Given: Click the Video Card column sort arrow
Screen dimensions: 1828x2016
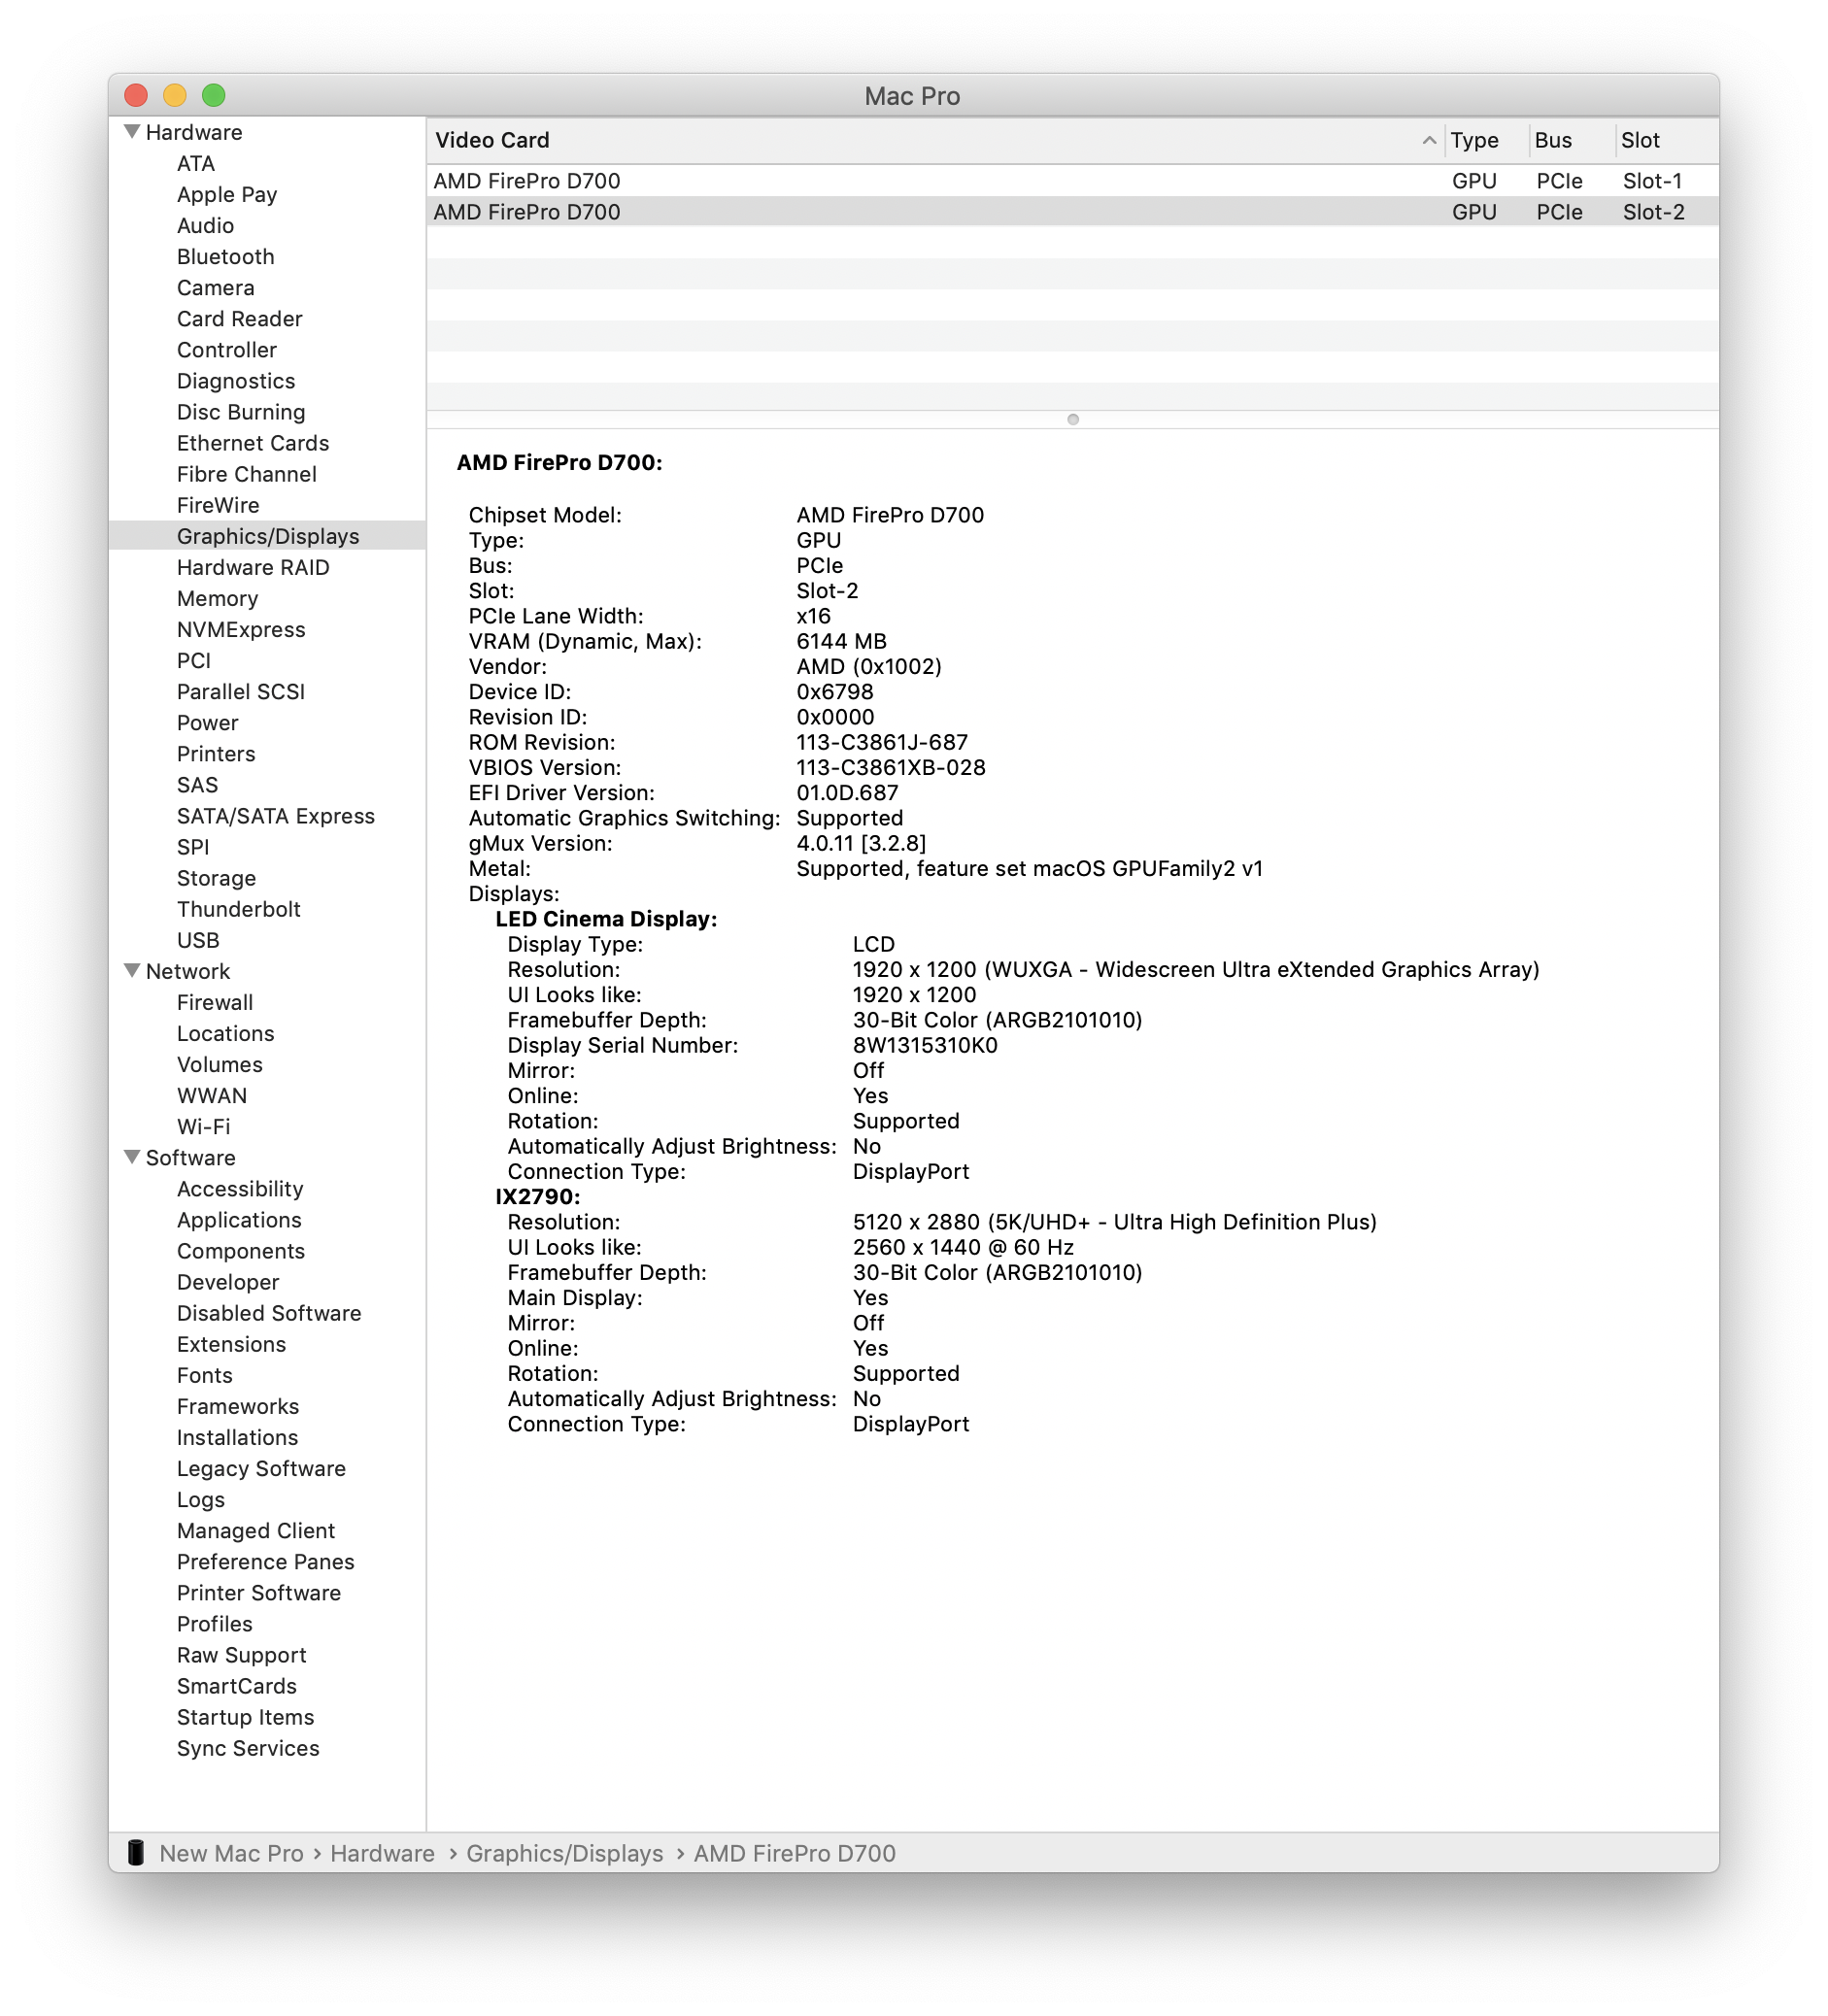Looking at the screenshot, I should [1429, 140].
